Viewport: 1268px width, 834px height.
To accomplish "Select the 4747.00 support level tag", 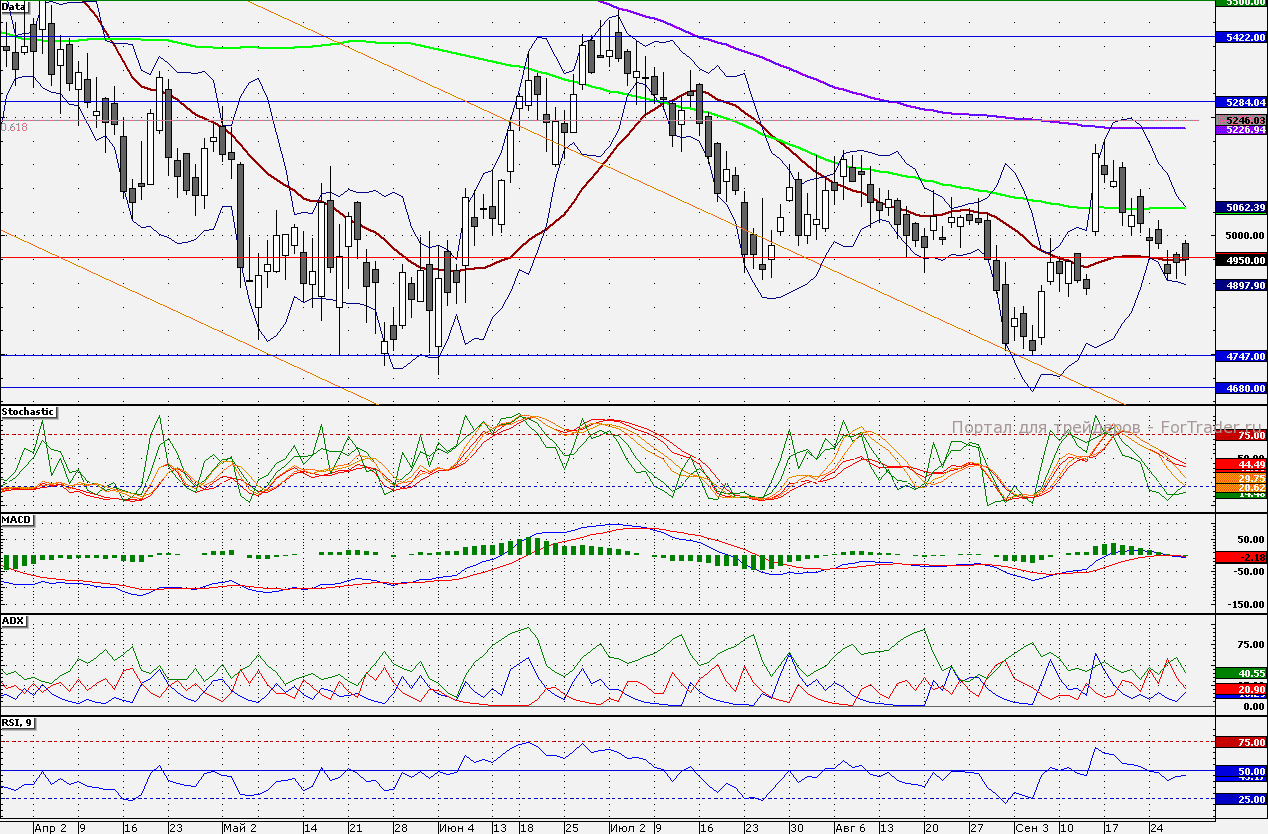I will (1239, 356).
